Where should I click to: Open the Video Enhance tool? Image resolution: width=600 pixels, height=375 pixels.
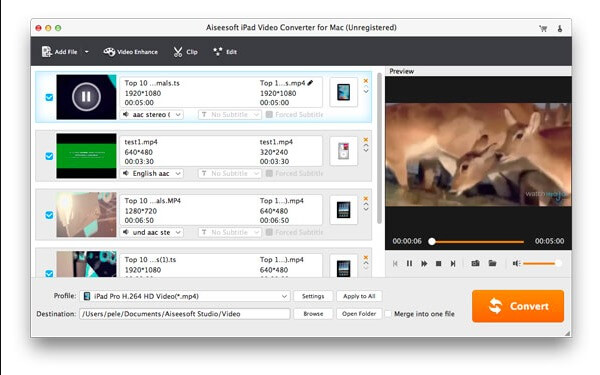[x=130, y=52]
